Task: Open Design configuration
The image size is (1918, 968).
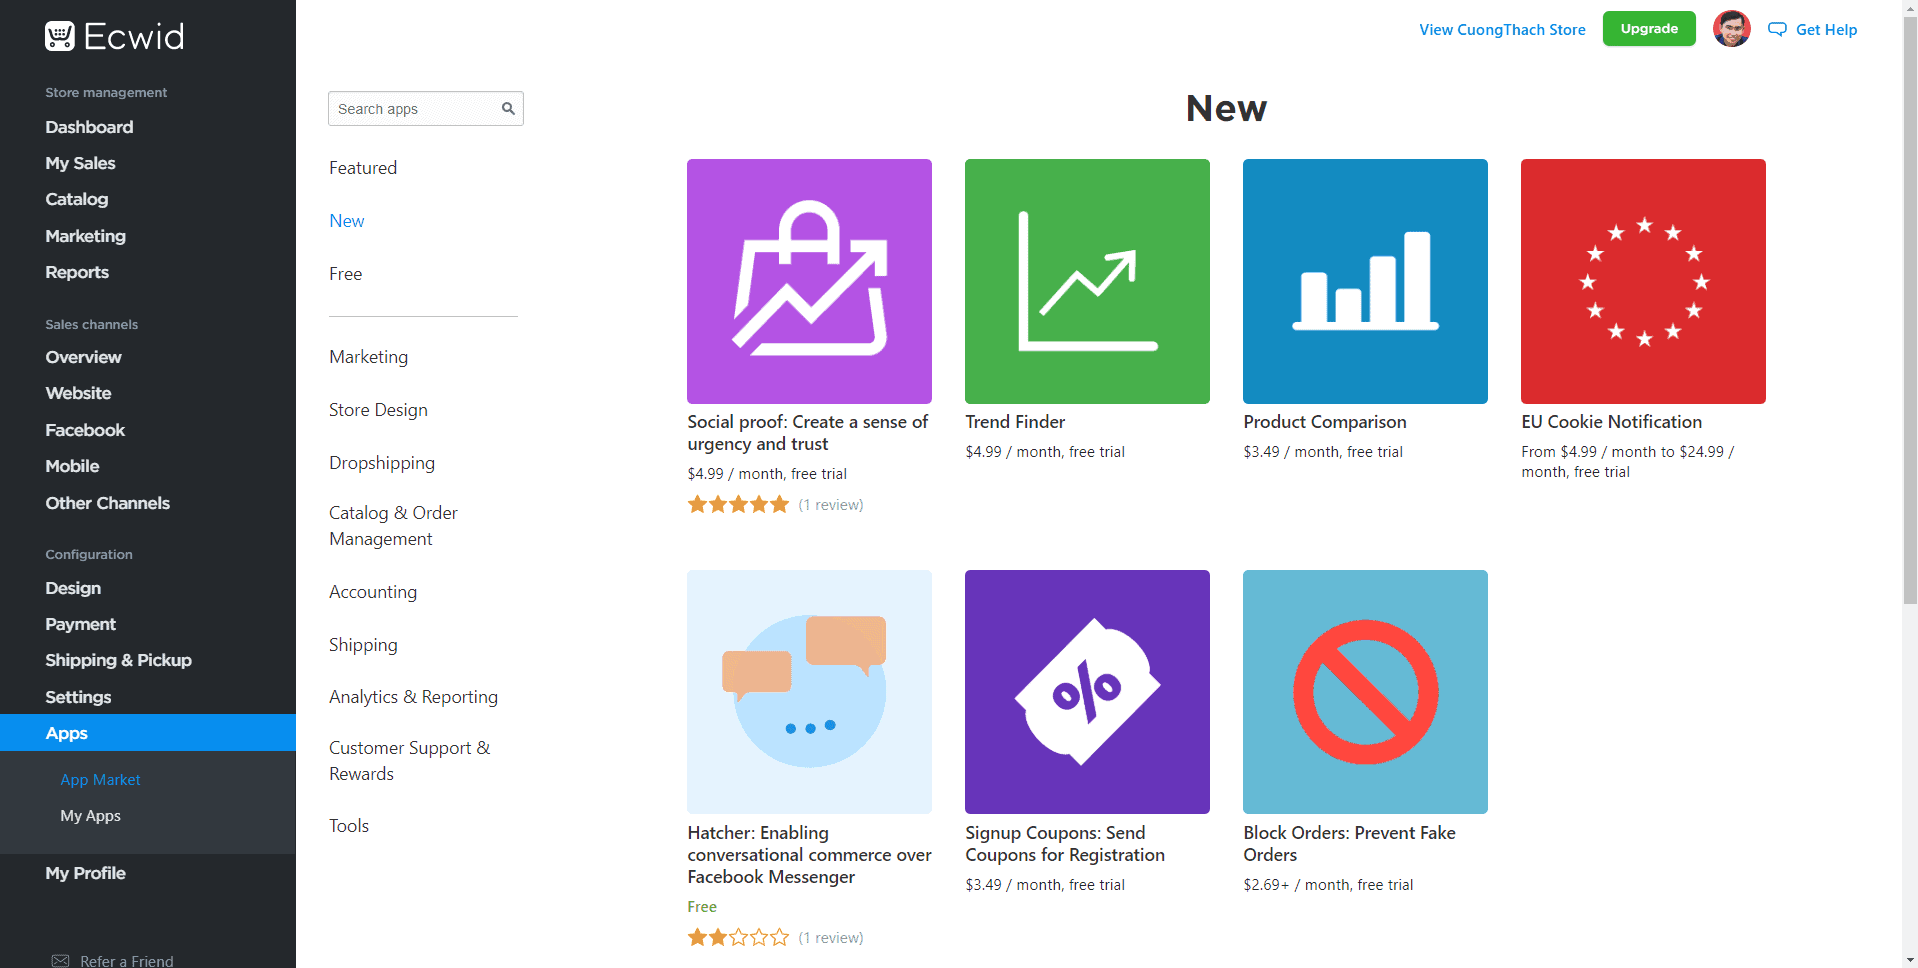Action: pyautogui.click(x=73, y=588)
